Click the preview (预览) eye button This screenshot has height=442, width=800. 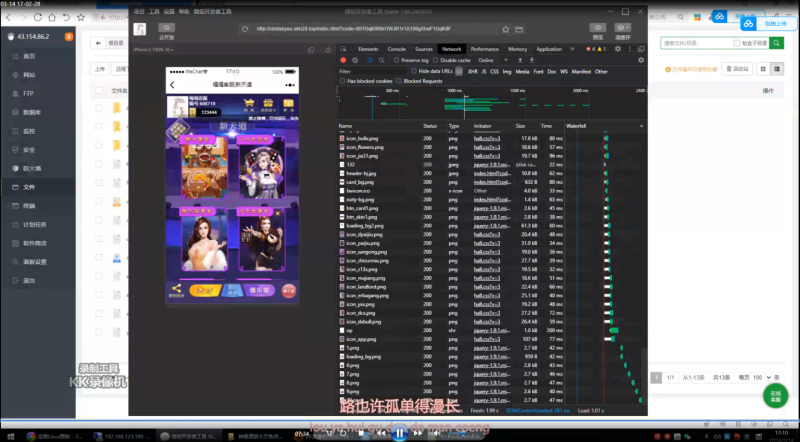coord(597,31)
